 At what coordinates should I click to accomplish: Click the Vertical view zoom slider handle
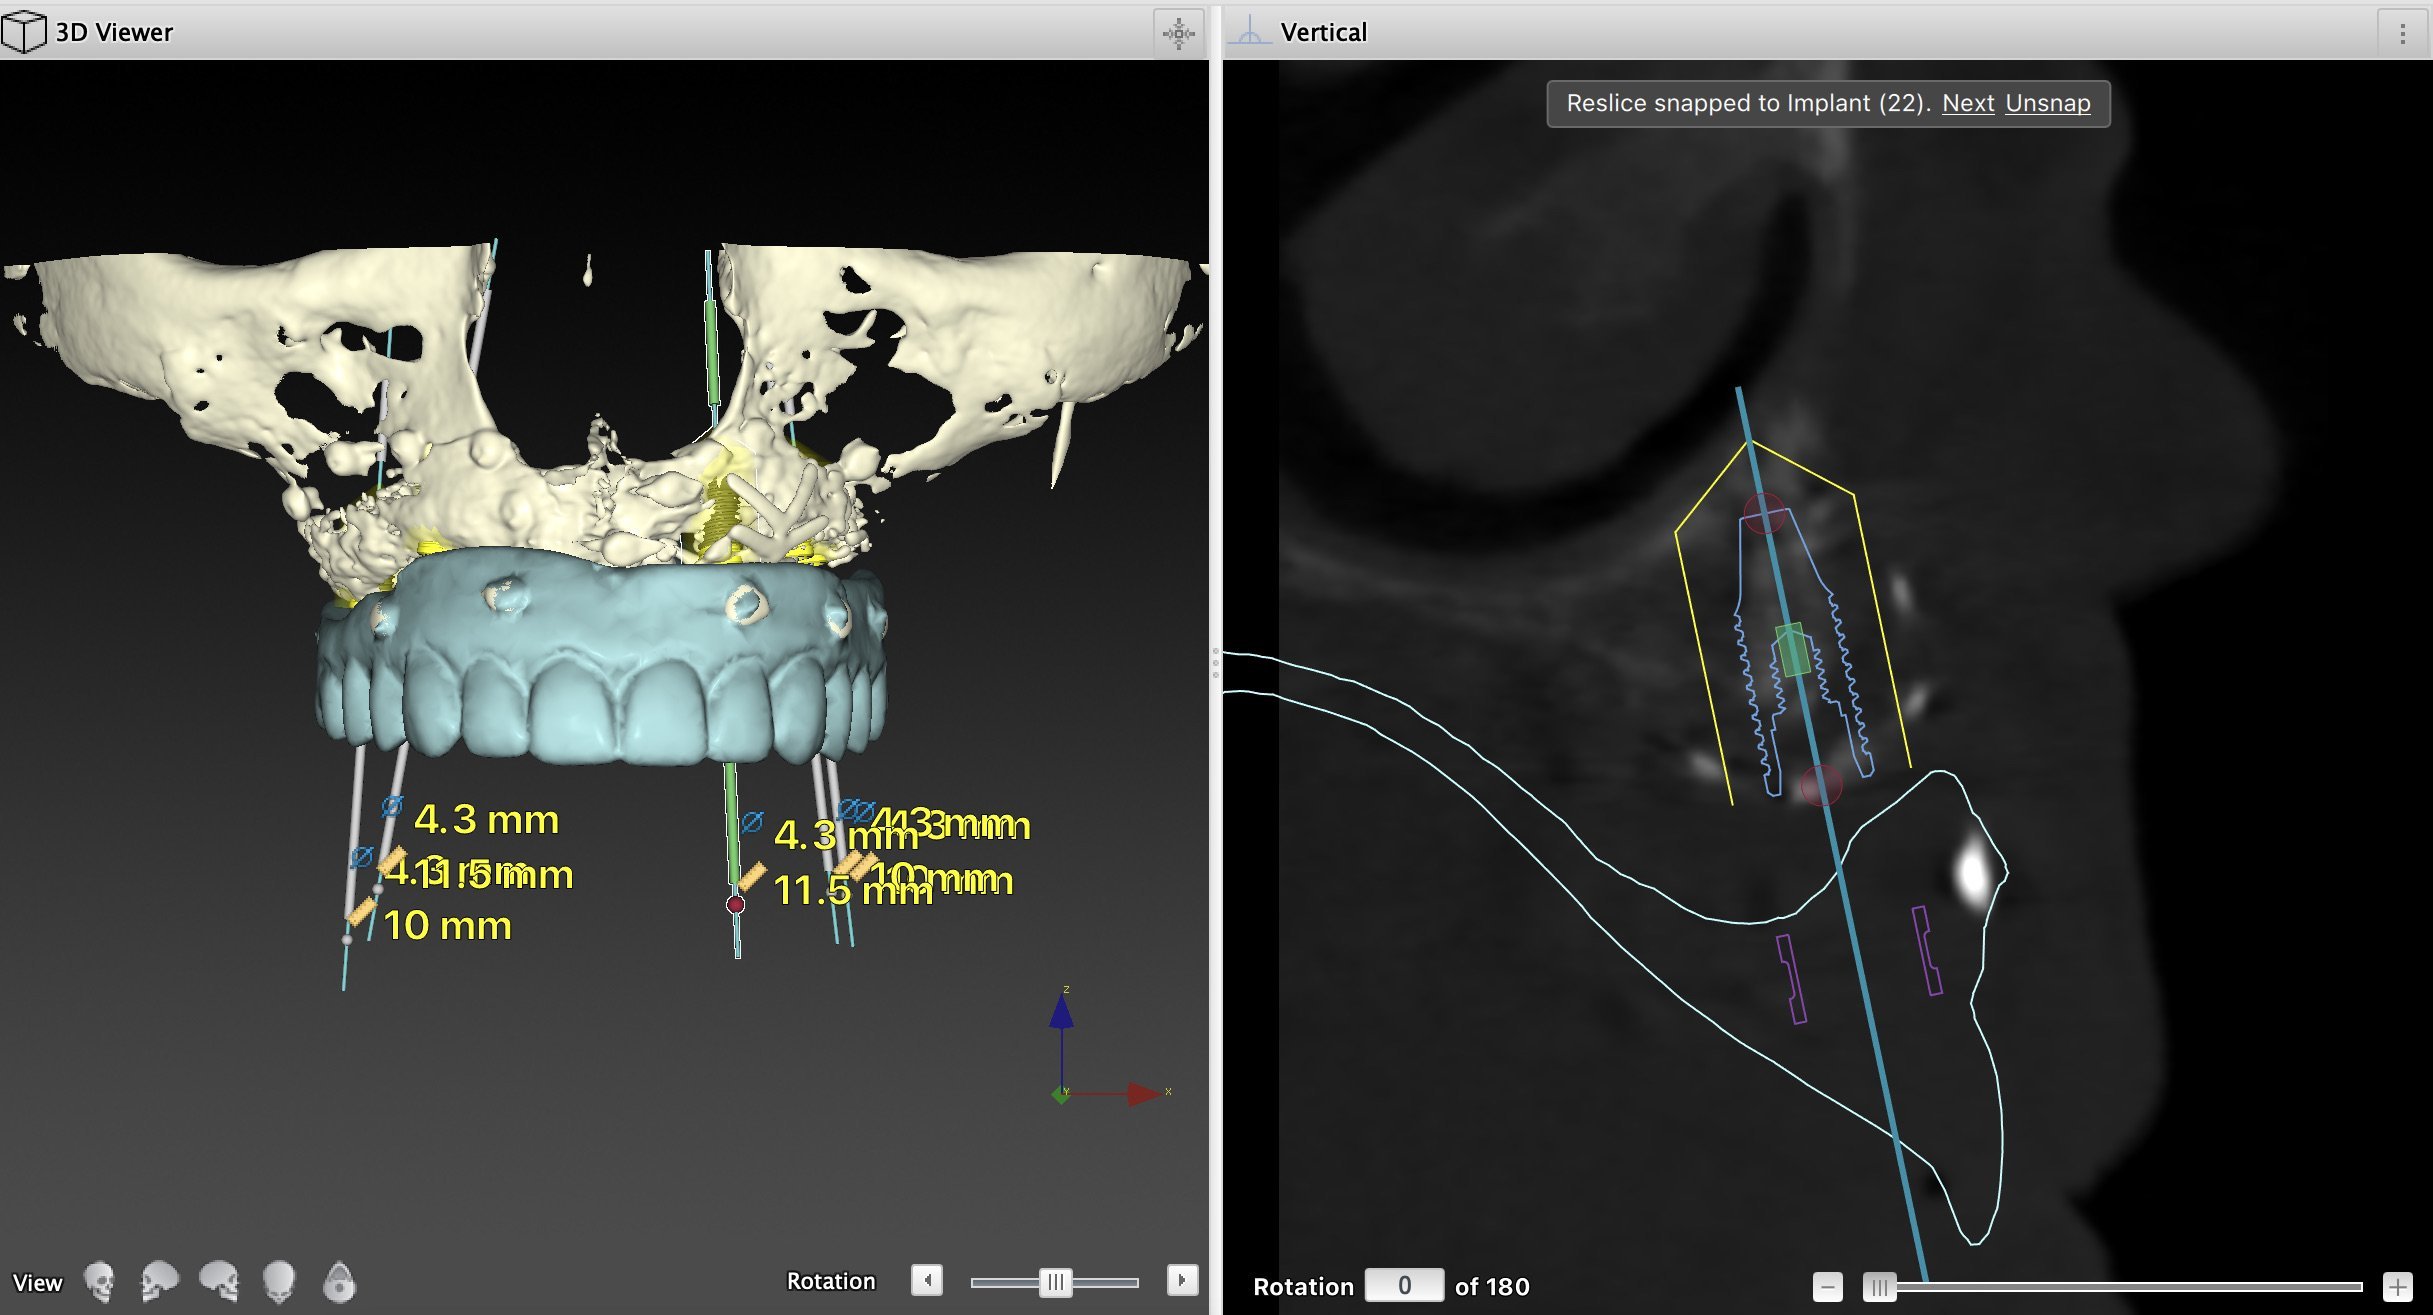point(1879,1287)
